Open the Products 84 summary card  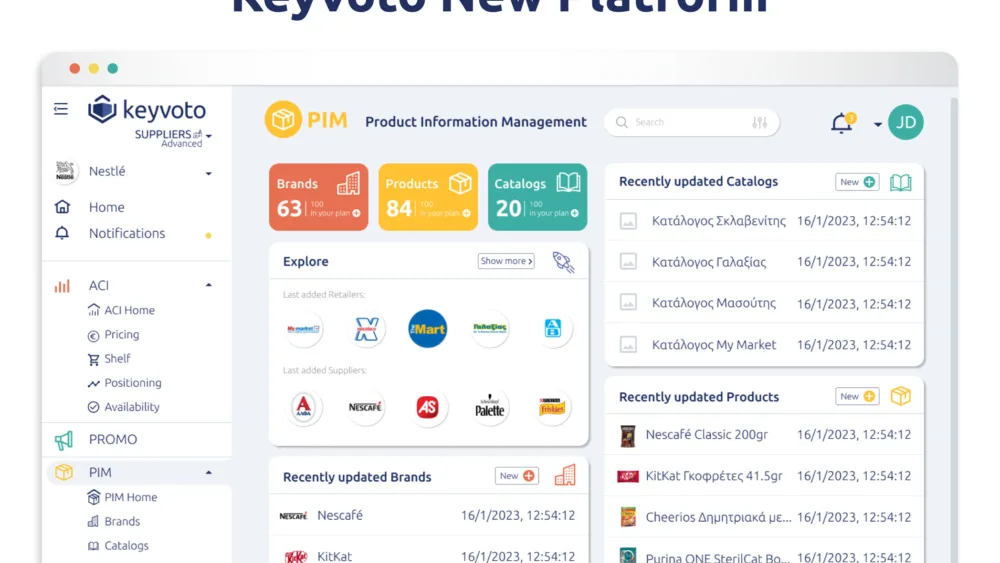428,197
